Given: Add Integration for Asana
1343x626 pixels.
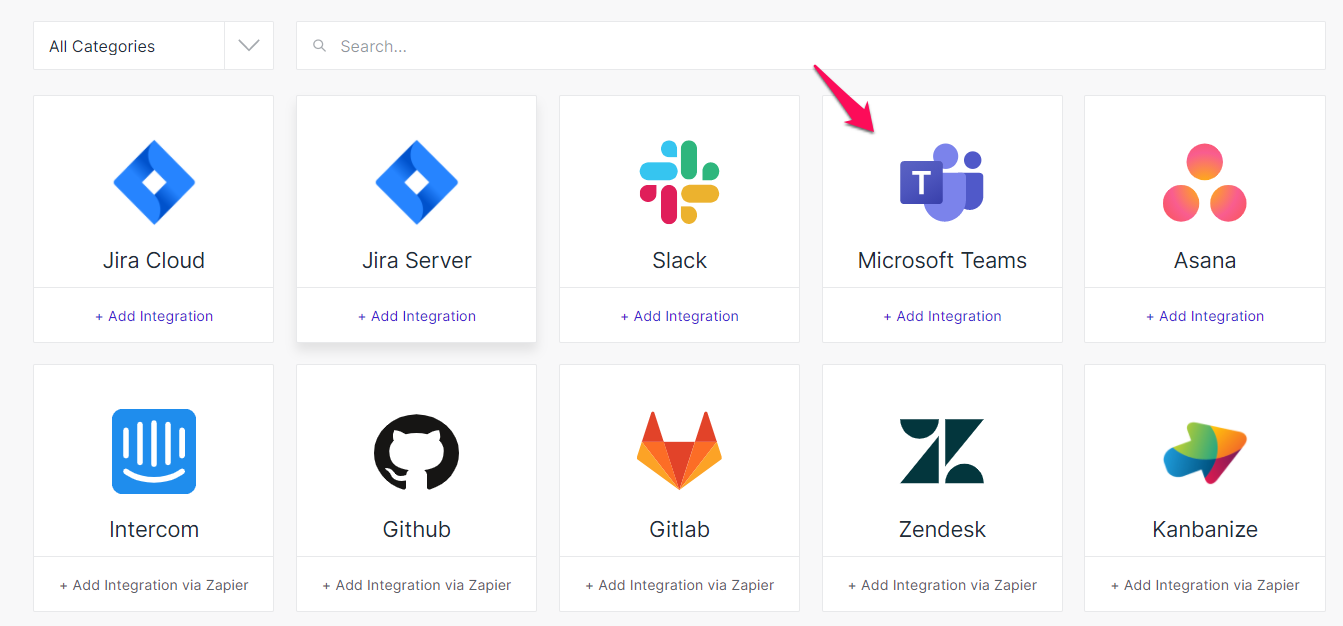Looking at the screenshot, I should click(1205, 316).
